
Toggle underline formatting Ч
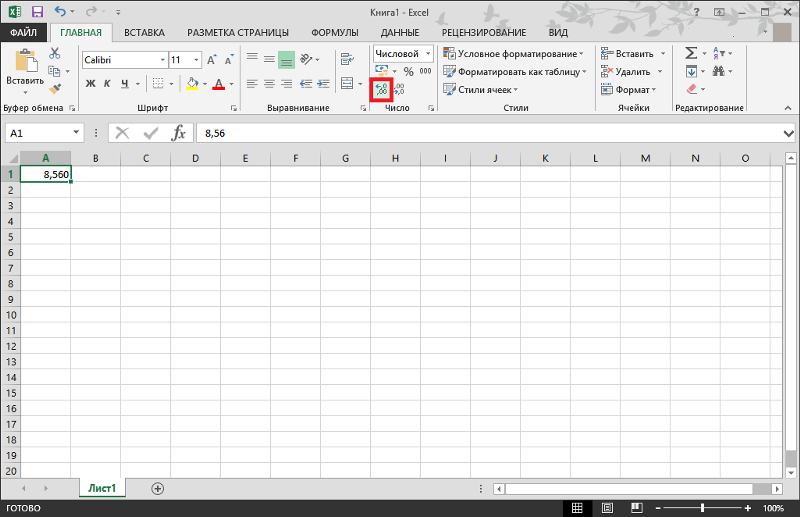coord(124,83)
